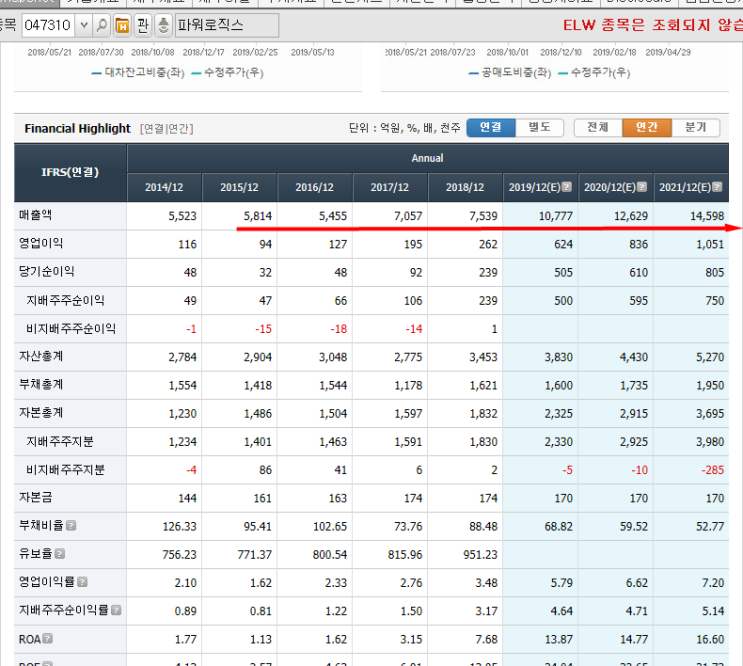
Task: Click the 2018/12 column header
Action: point(465,188)
